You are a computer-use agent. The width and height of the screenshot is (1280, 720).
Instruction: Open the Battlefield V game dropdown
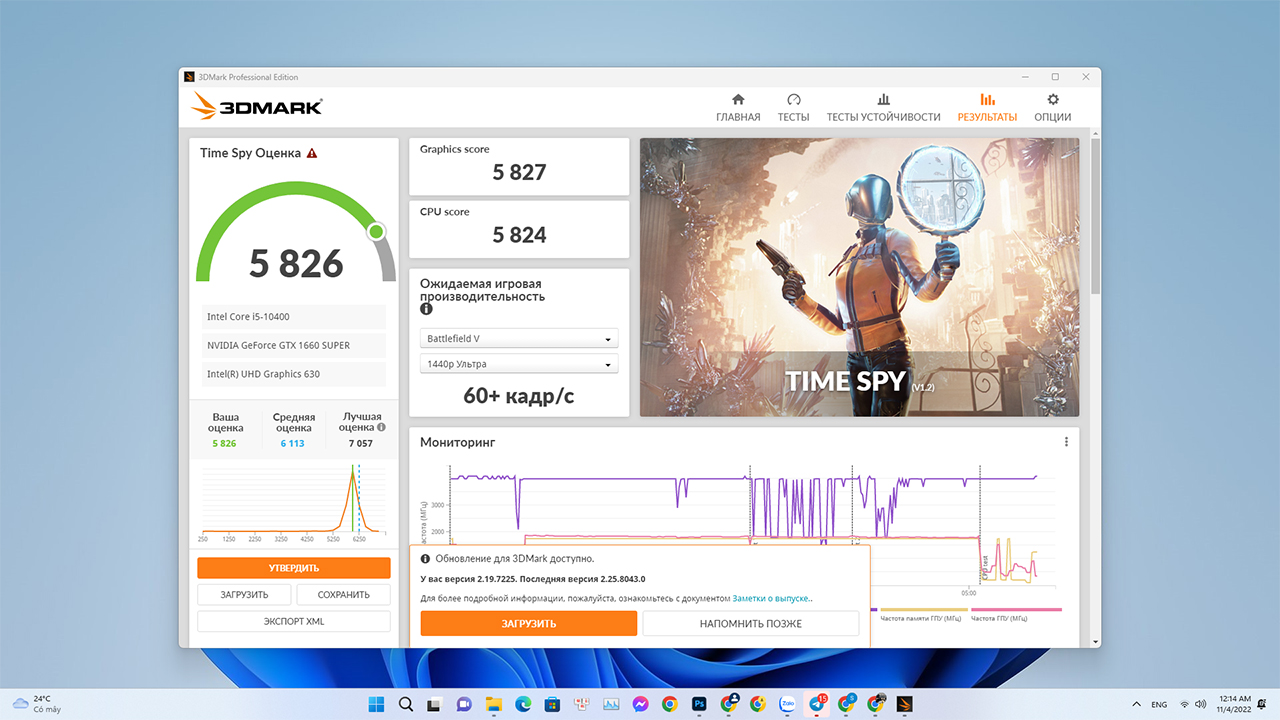[x=518, y=339]
